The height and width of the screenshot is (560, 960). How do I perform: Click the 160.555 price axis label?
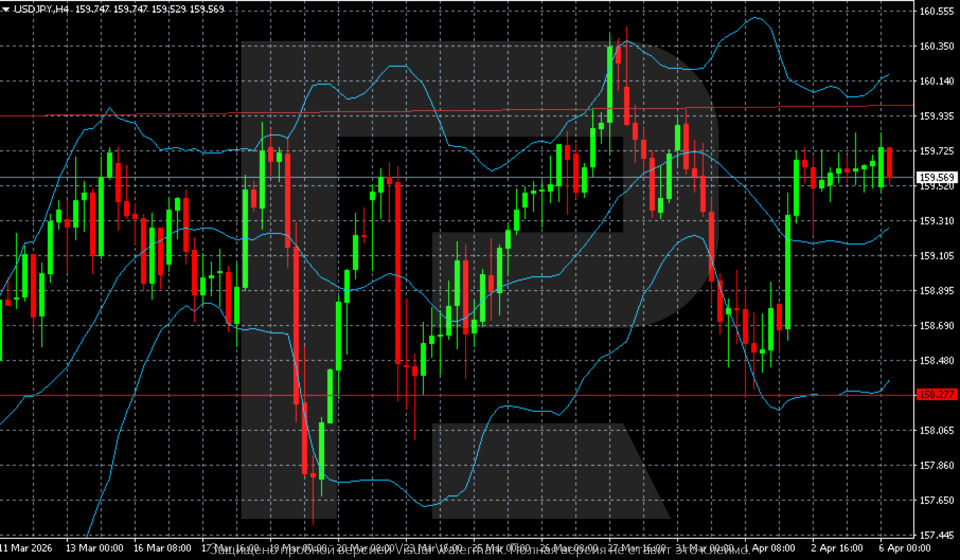(935, 11)
